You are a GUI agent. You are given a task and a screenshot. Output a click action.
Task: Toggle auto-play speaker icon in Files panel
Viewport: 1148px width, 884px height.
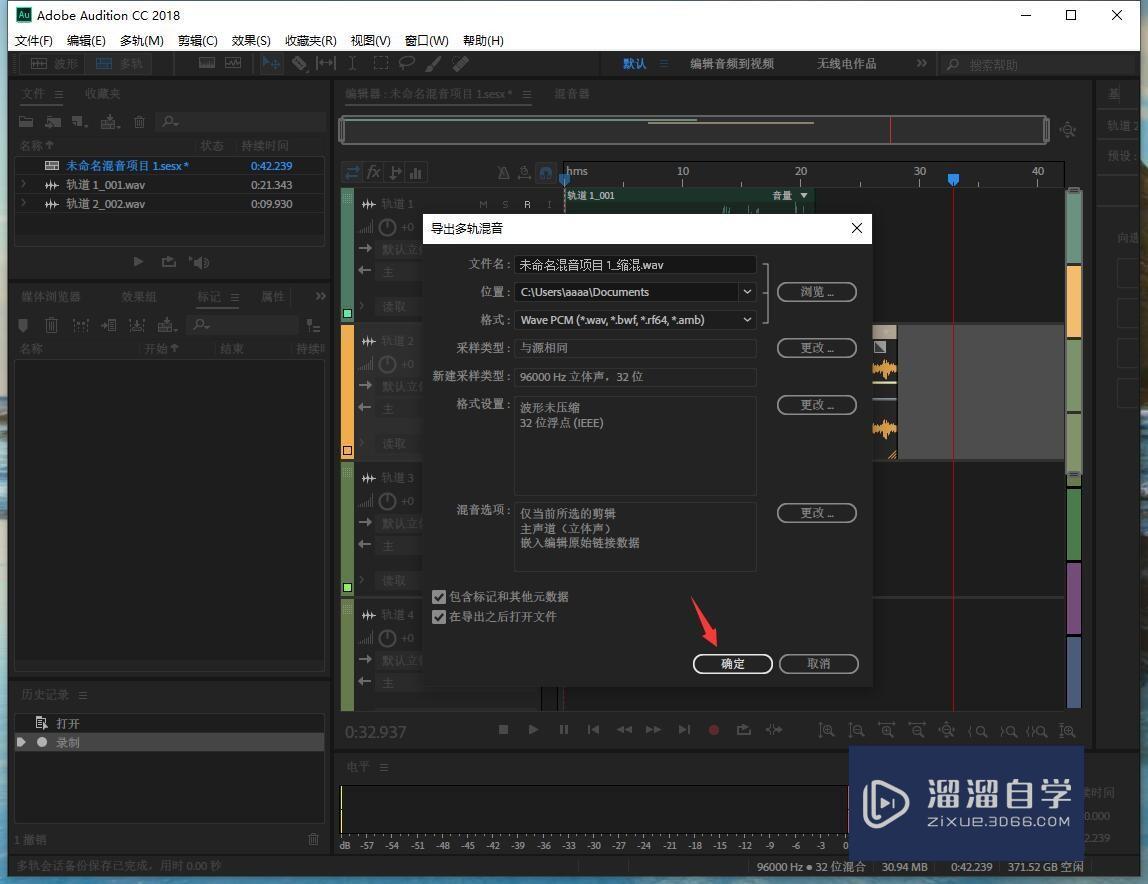[199, 261]
